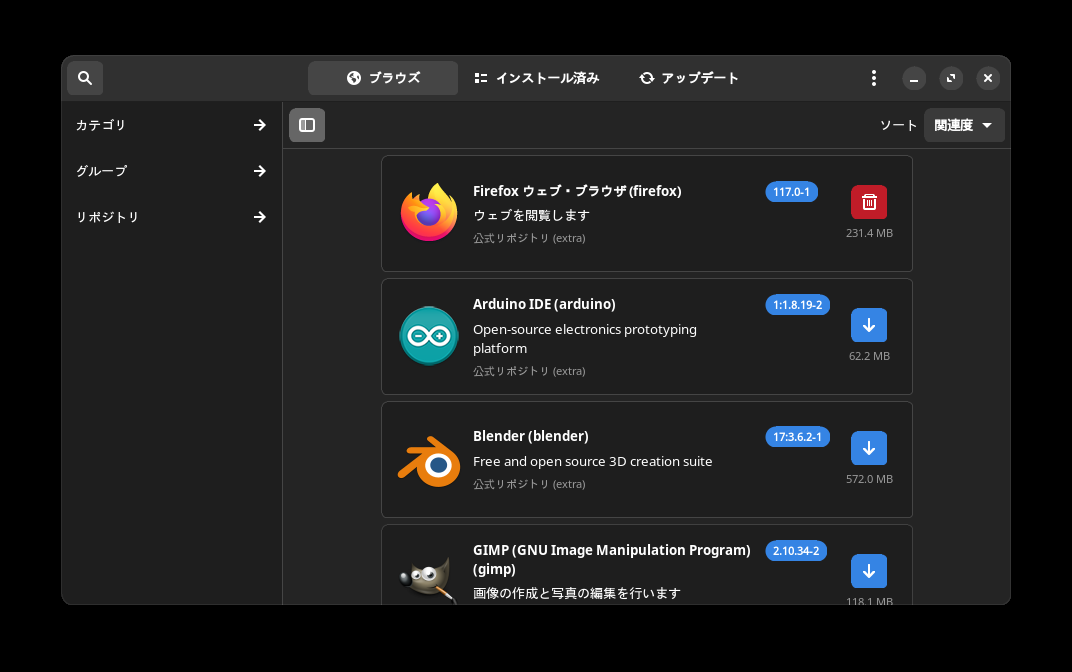Image resolution: width=1072 pixels, height=672 pixels.
Task: Click the 62.2 MB size text
Action: click(x=869, y=356)
